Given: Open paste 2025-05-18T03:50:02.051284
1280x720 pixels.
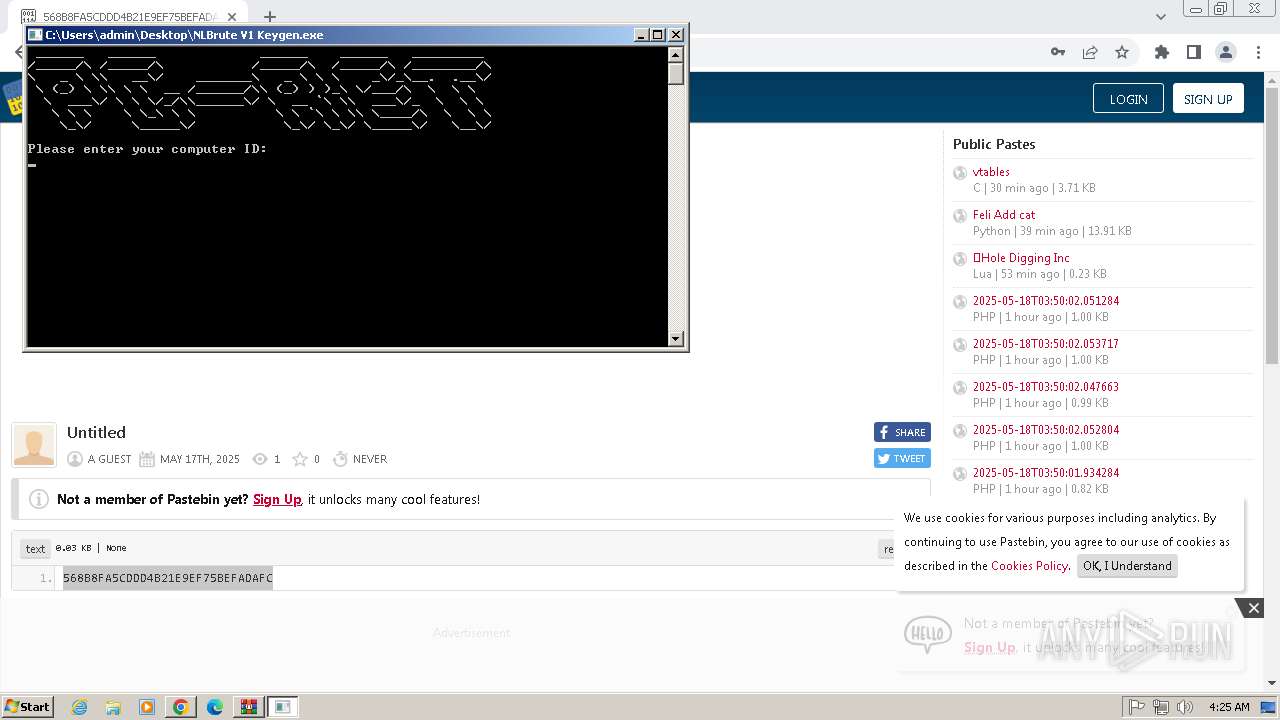Looking at the screenshot, I should (x=1046, y=301).
